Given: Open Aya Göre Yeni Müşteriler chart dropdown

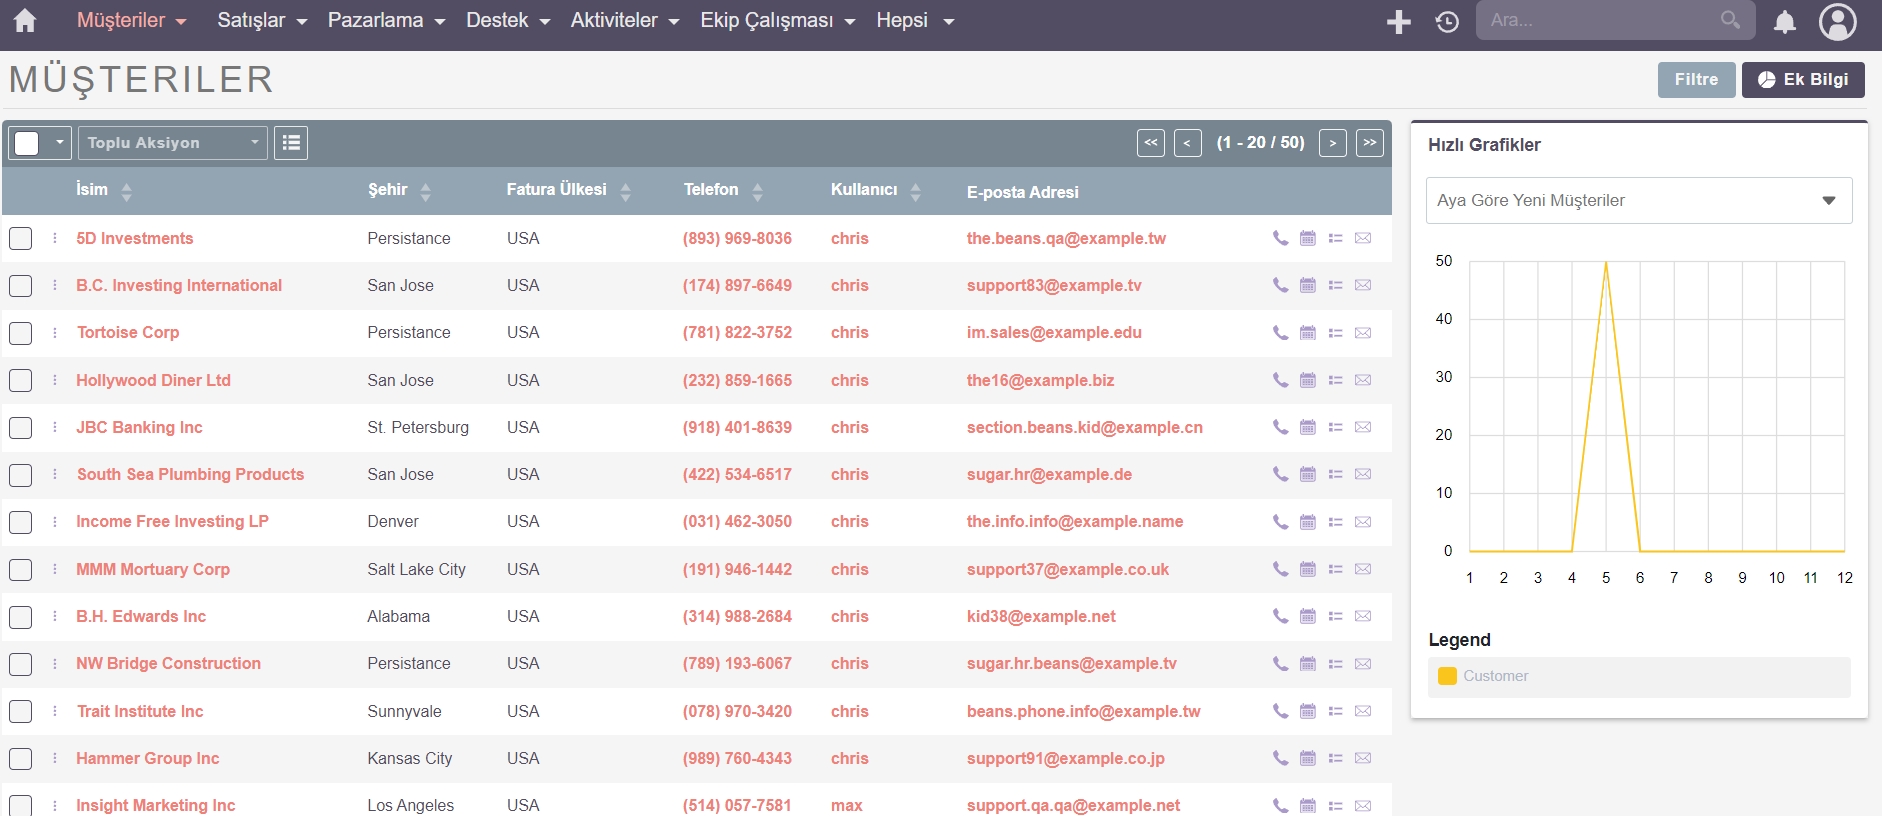Looking at the screenshot, I should click(1639, 200).
